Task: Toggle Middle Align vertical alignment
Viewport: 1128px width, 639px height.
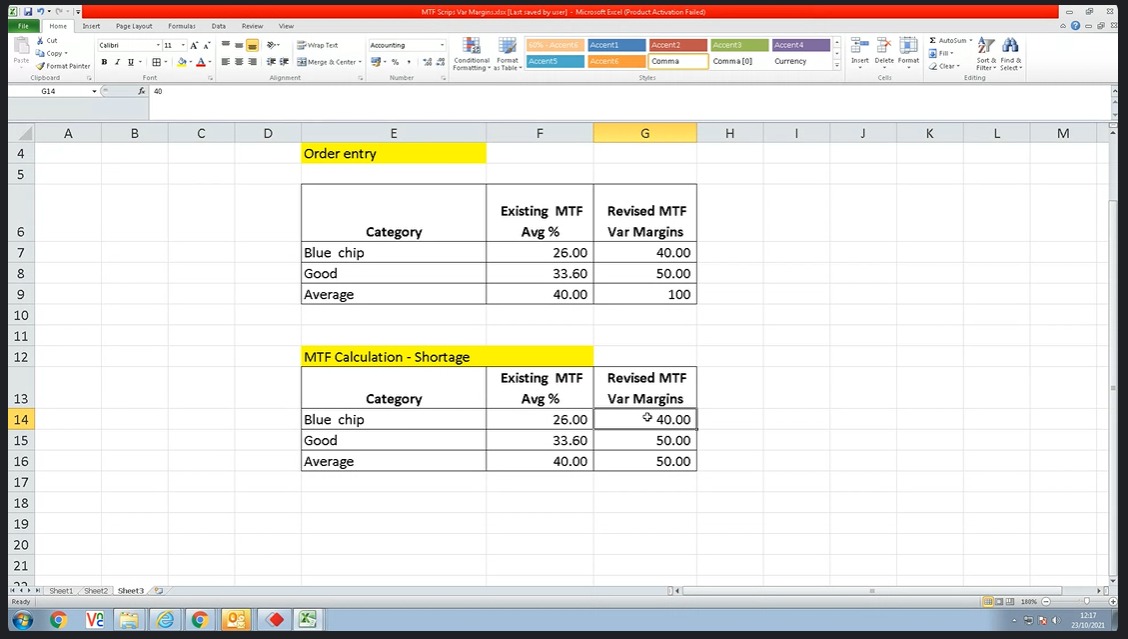Action: 239,45
